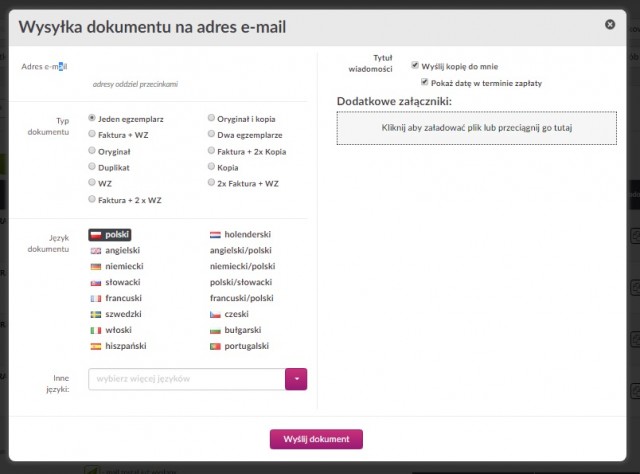Uncheck Pokaż datę w terminie zapłaty
This screenshot has width=640, height=474.
[424, 82]
